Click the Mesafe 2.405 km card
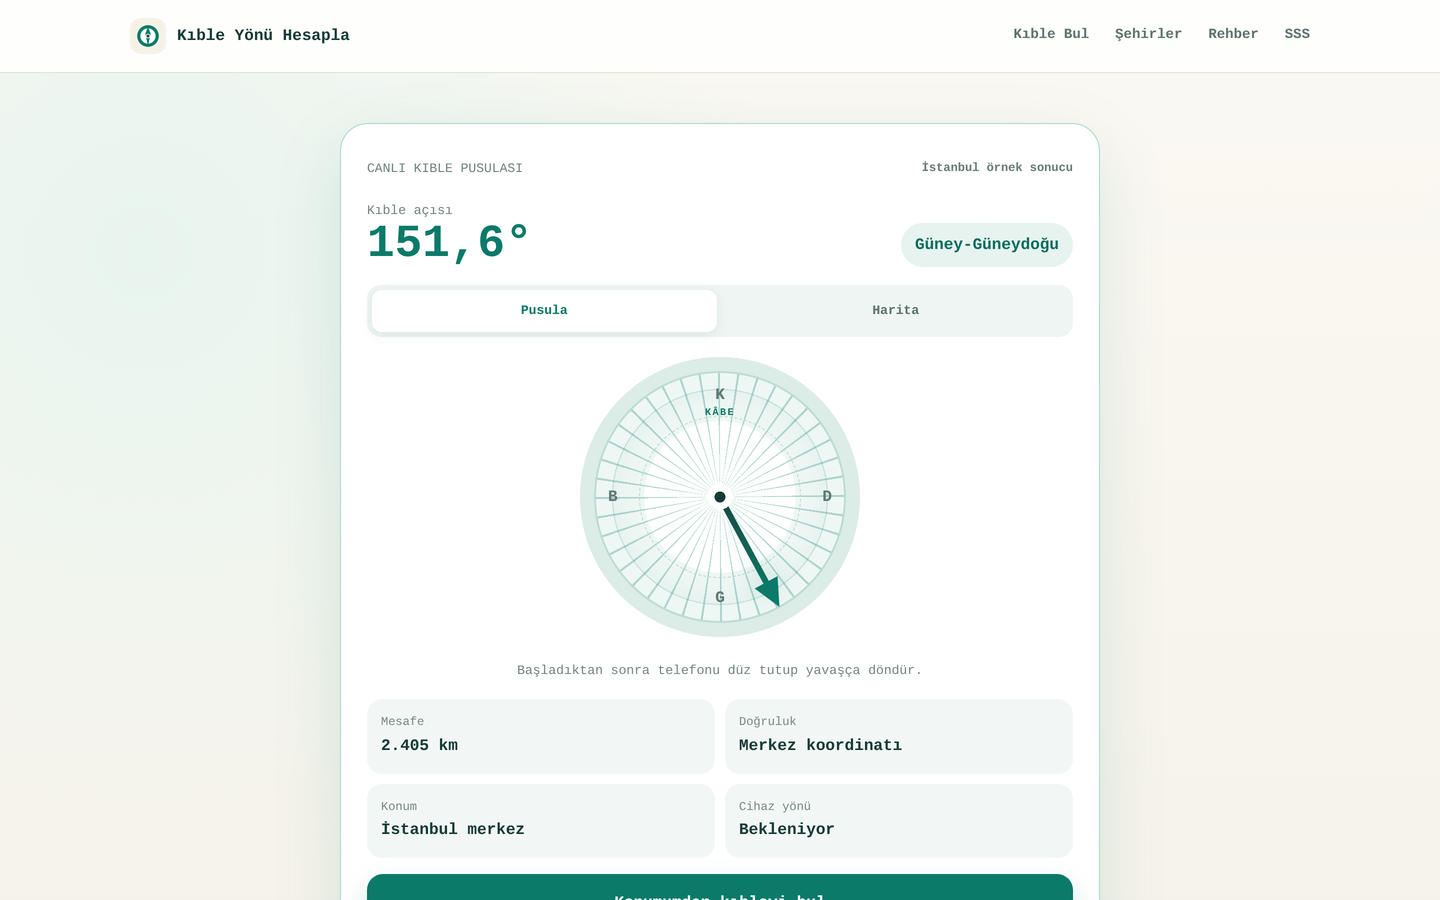This screenshot has height=900, width=1440. click(x=541, y=736)
